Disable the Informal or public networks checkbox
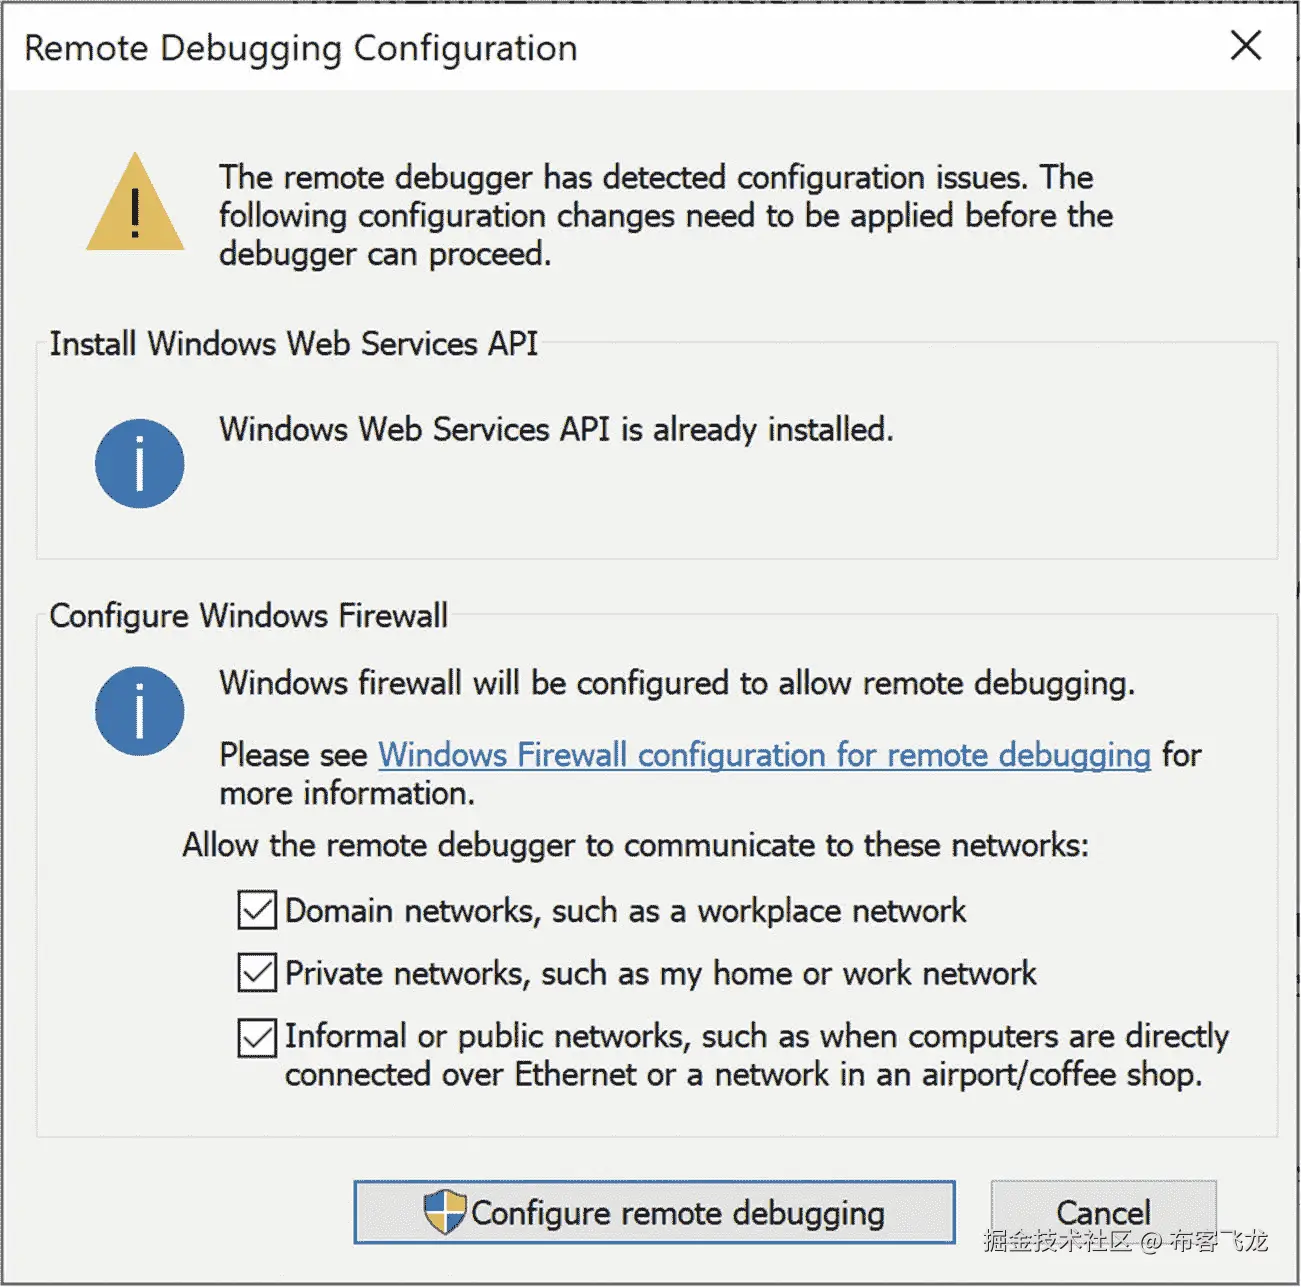The width and height of the screenshot is (1301, 1287). (x=257, y=1037)
